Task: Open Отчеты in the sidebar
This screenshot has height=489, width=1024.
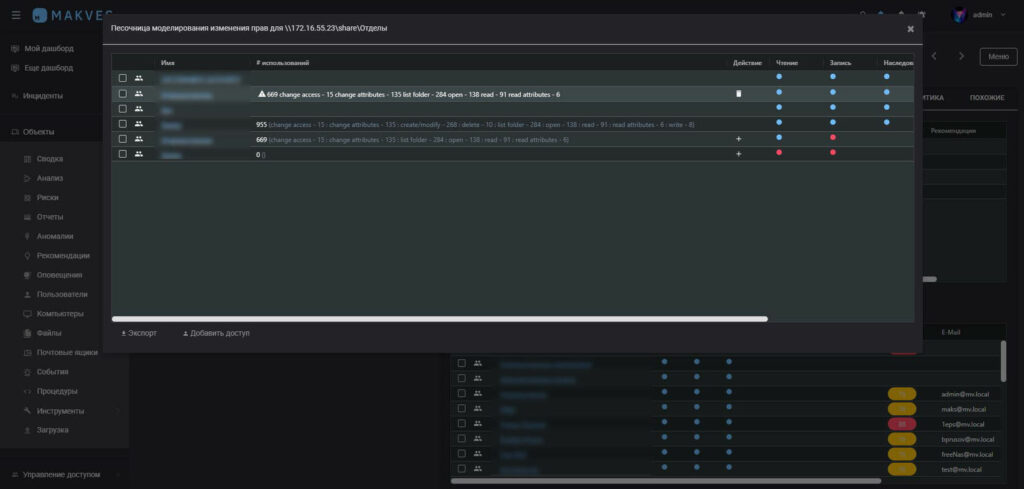Action: point(50,217)
